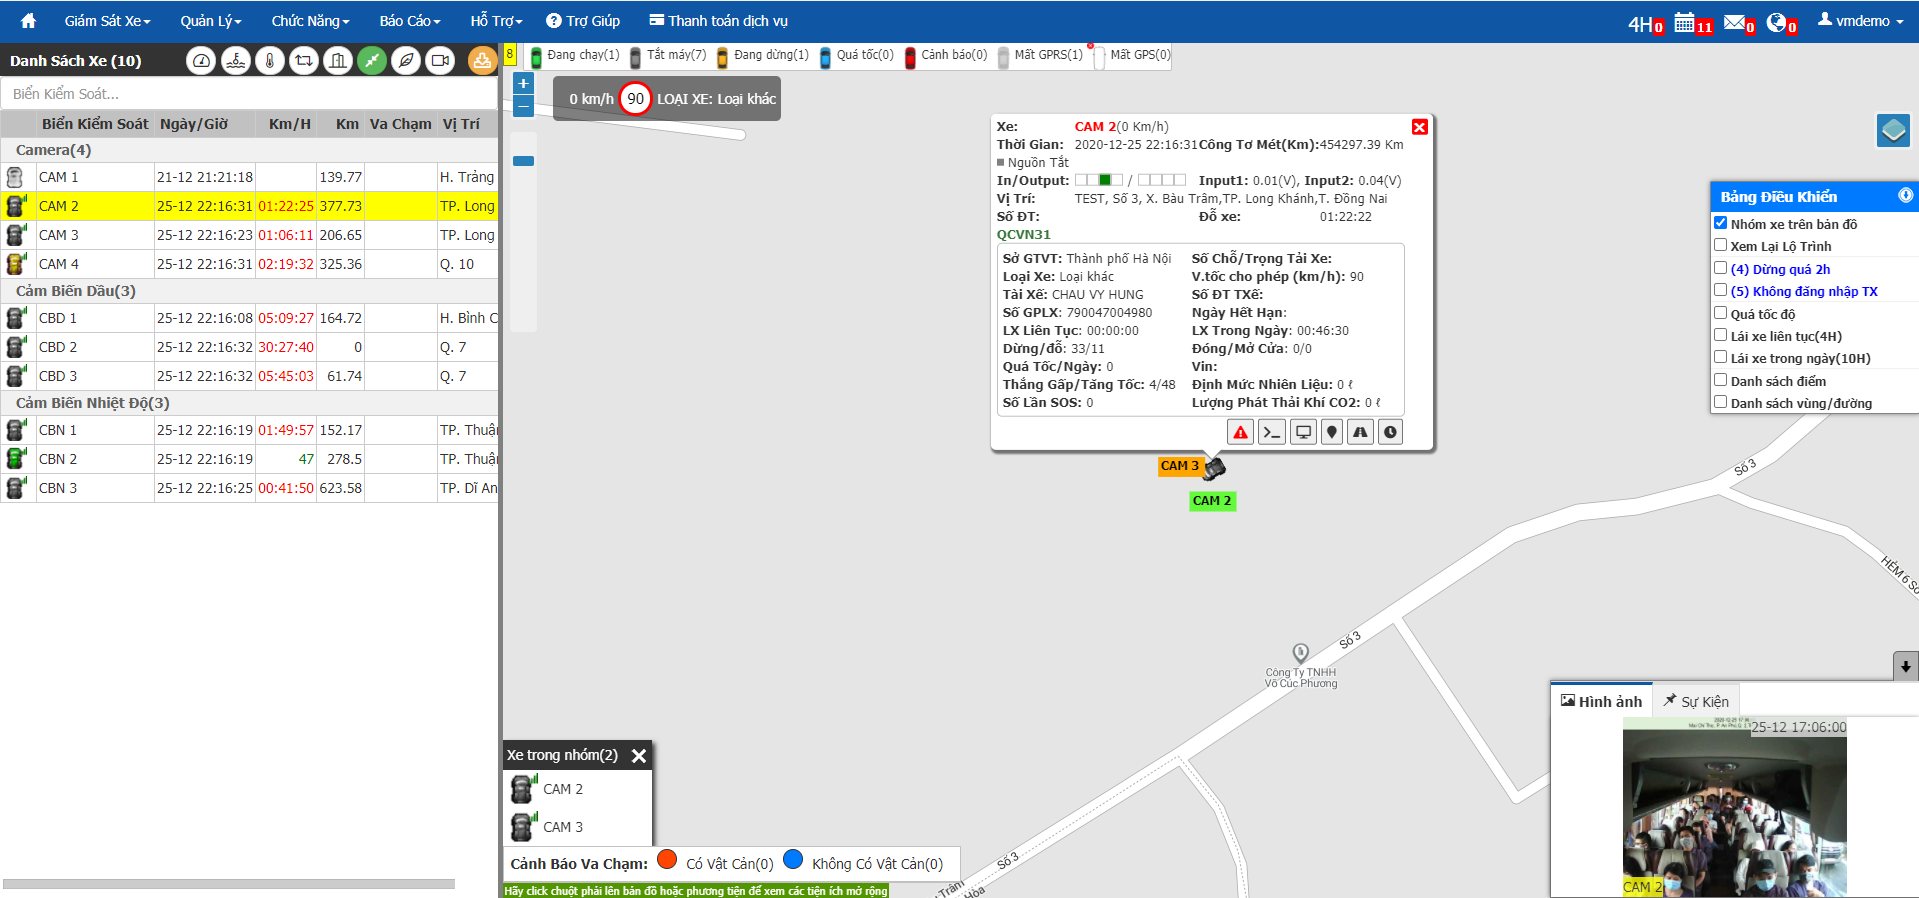Screen dimensions: 1919x898
Task: Check '(5) Không đăng nhập TX' option
Action: tap(1721, 290)
